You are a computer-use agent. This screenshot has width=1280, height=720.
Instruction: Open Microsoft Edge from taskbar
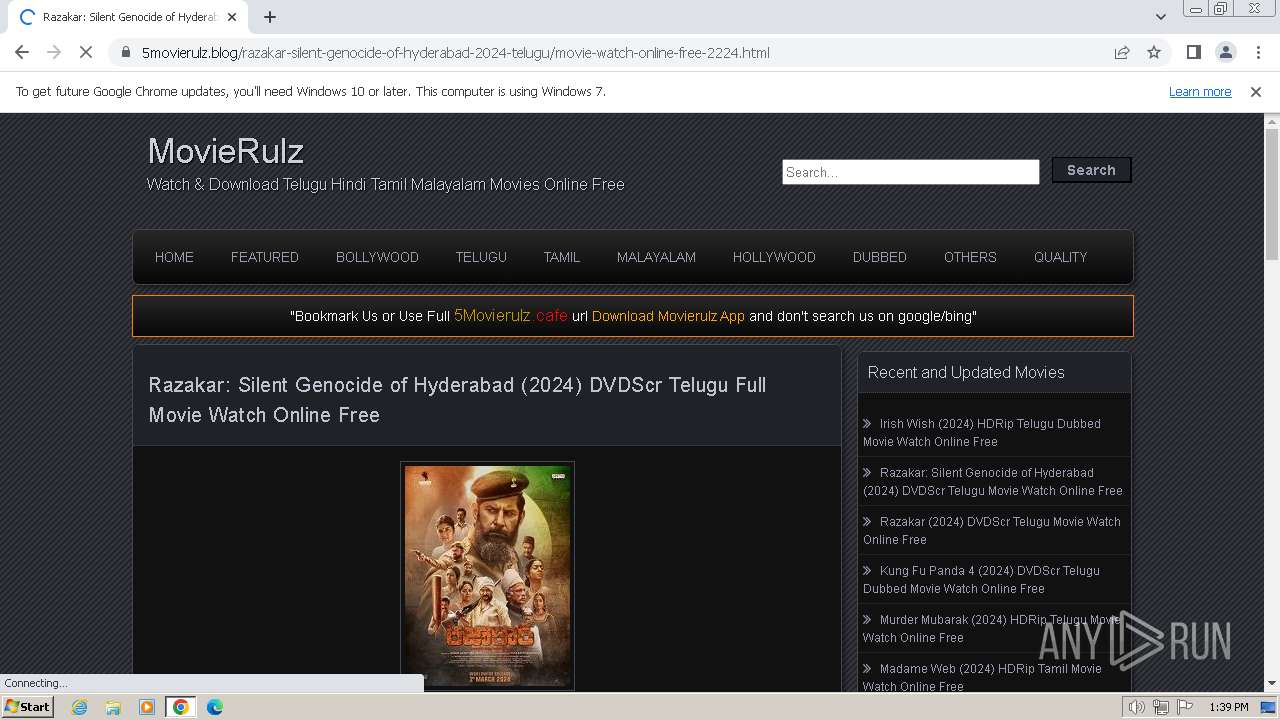tap(215, 707)
